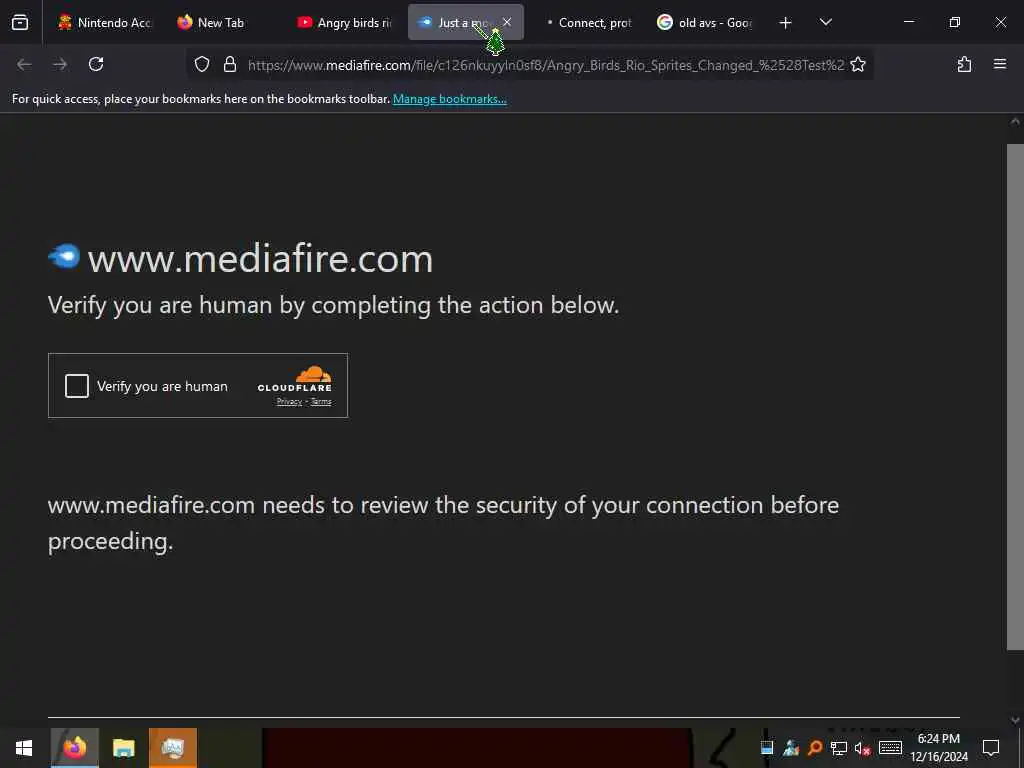The height and width of the screenshot is (768, 1024).
Task: Go back to the previous page
Action: (24, 64)
